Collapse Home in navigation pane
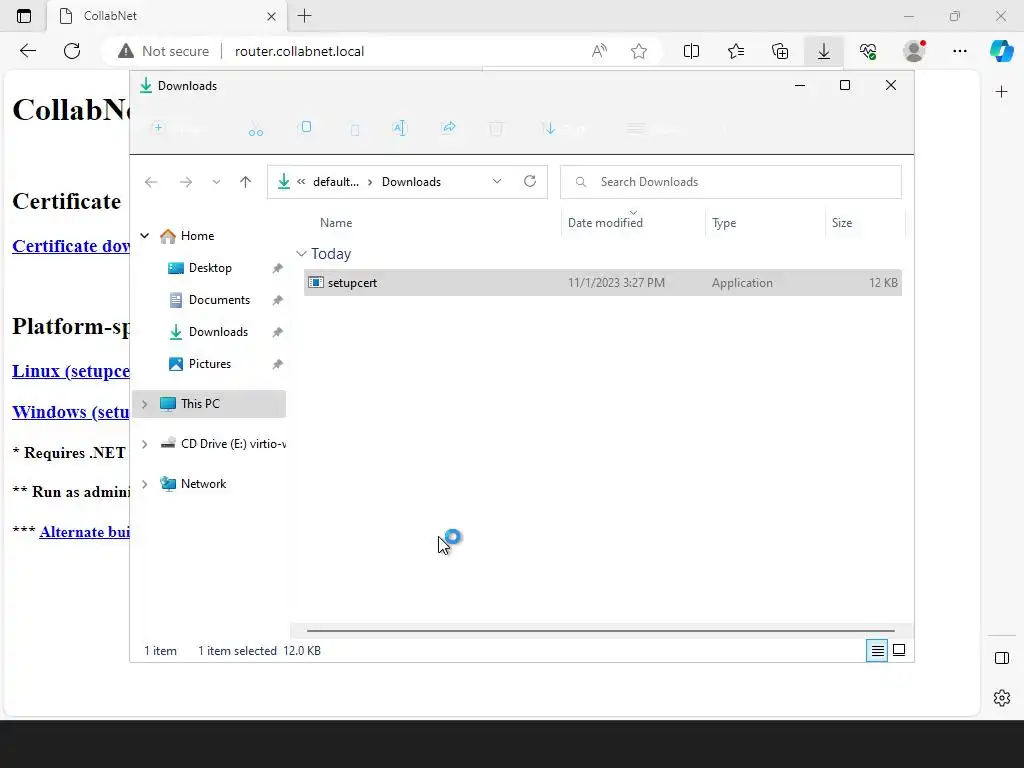 pyautogui.click(x=144, y=236)
